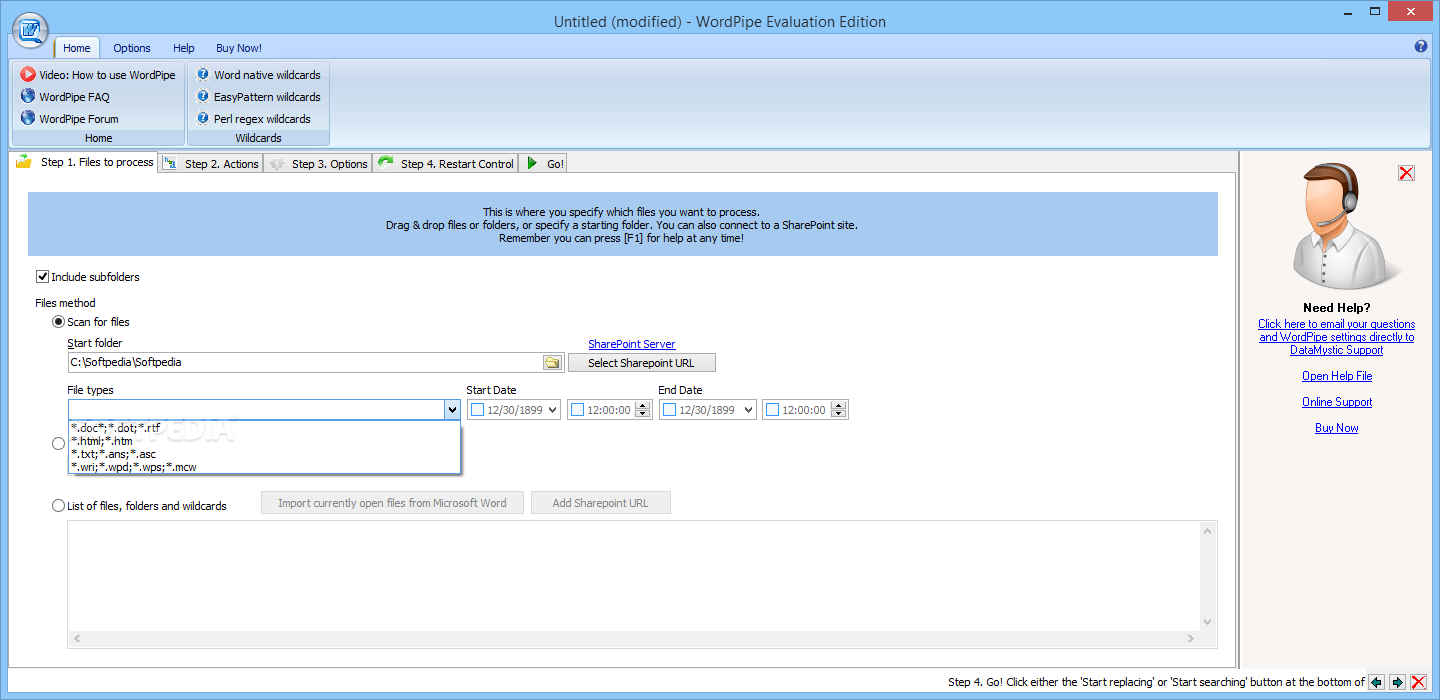Click Start Date time spinner arrows
Screen dimensions: 1440x700
coord(642,410)
